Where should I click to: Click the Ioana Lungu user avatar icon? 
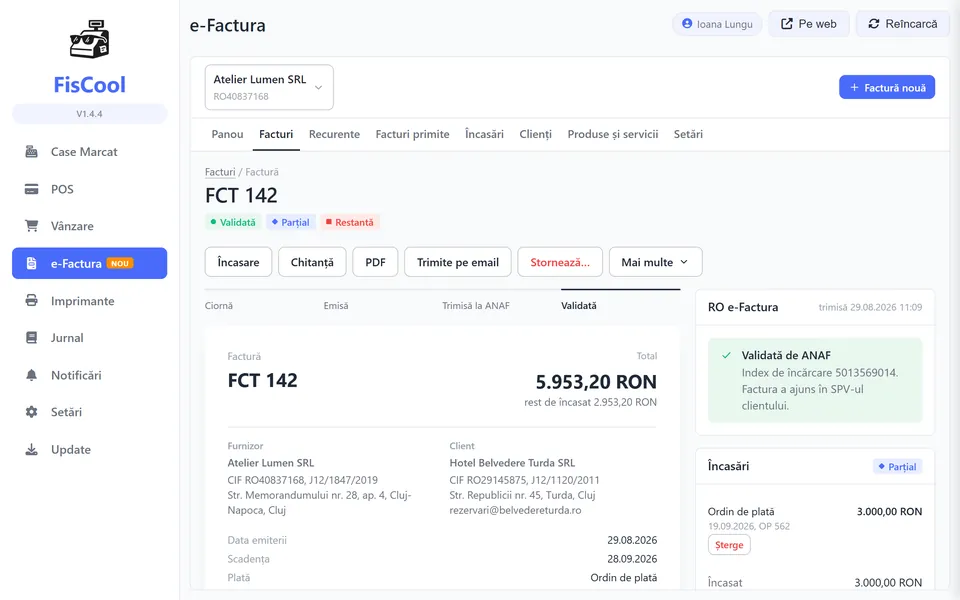click(x=687, y=23)
